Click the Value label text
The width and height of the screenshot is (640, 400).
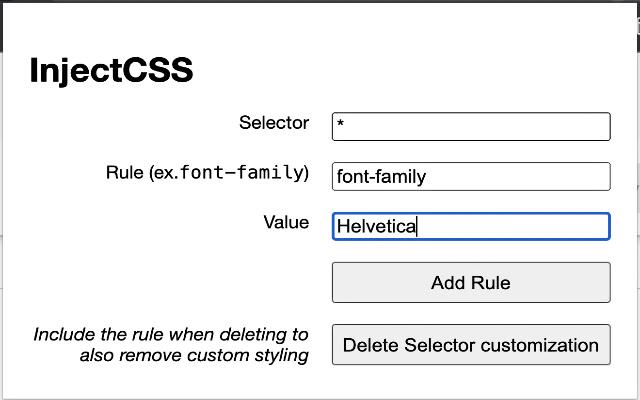pyautogui.click(x=285, y=222)
